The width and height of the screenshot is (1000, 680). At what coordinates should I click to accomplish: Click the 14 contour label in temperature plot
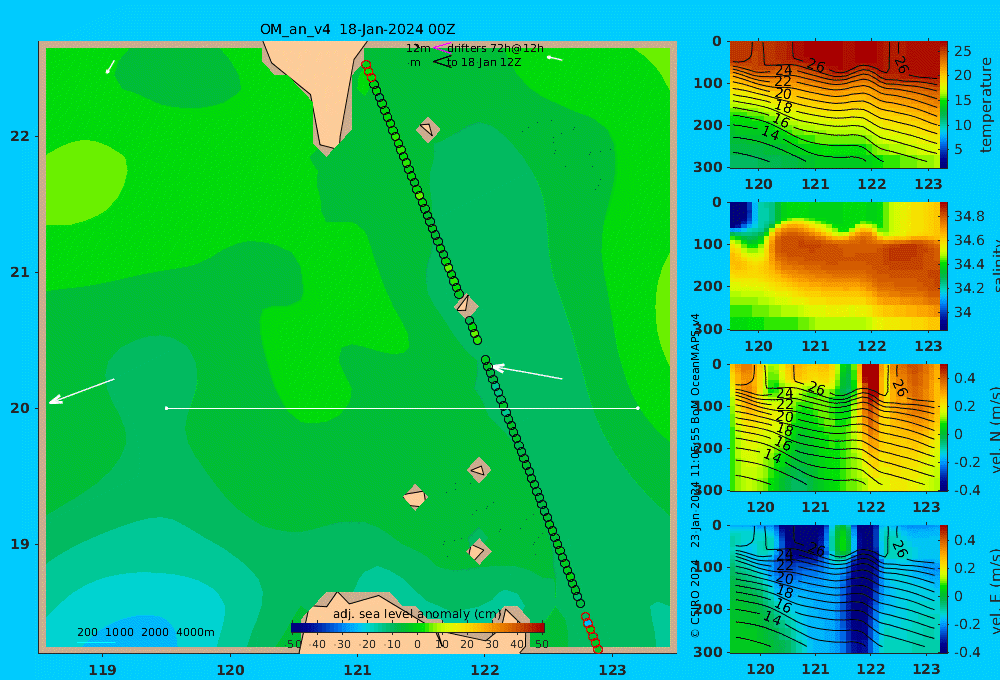tap(770, 133)
